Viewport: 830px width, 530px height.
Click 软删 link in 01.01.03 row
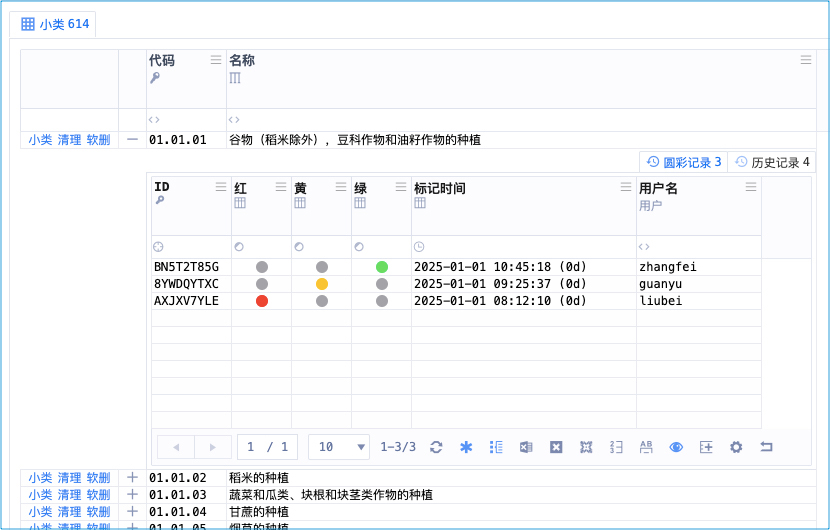(98, 495)
